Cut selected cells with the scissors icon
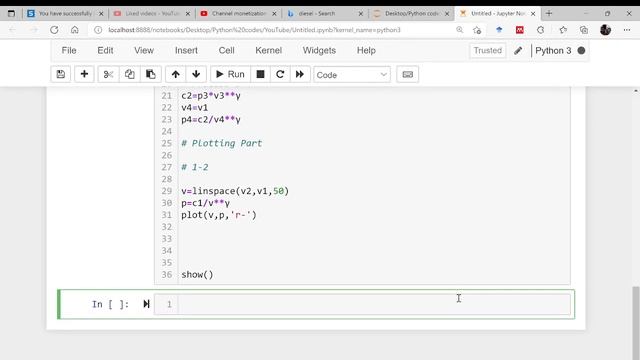 click(108, 74)
